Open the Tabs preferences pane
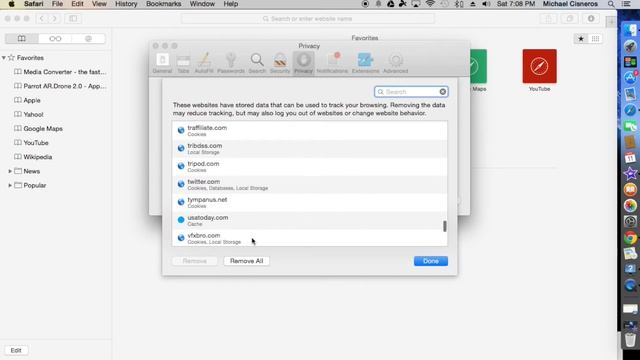This screenshot has width=640, height=360. click(x=183, y=63)
